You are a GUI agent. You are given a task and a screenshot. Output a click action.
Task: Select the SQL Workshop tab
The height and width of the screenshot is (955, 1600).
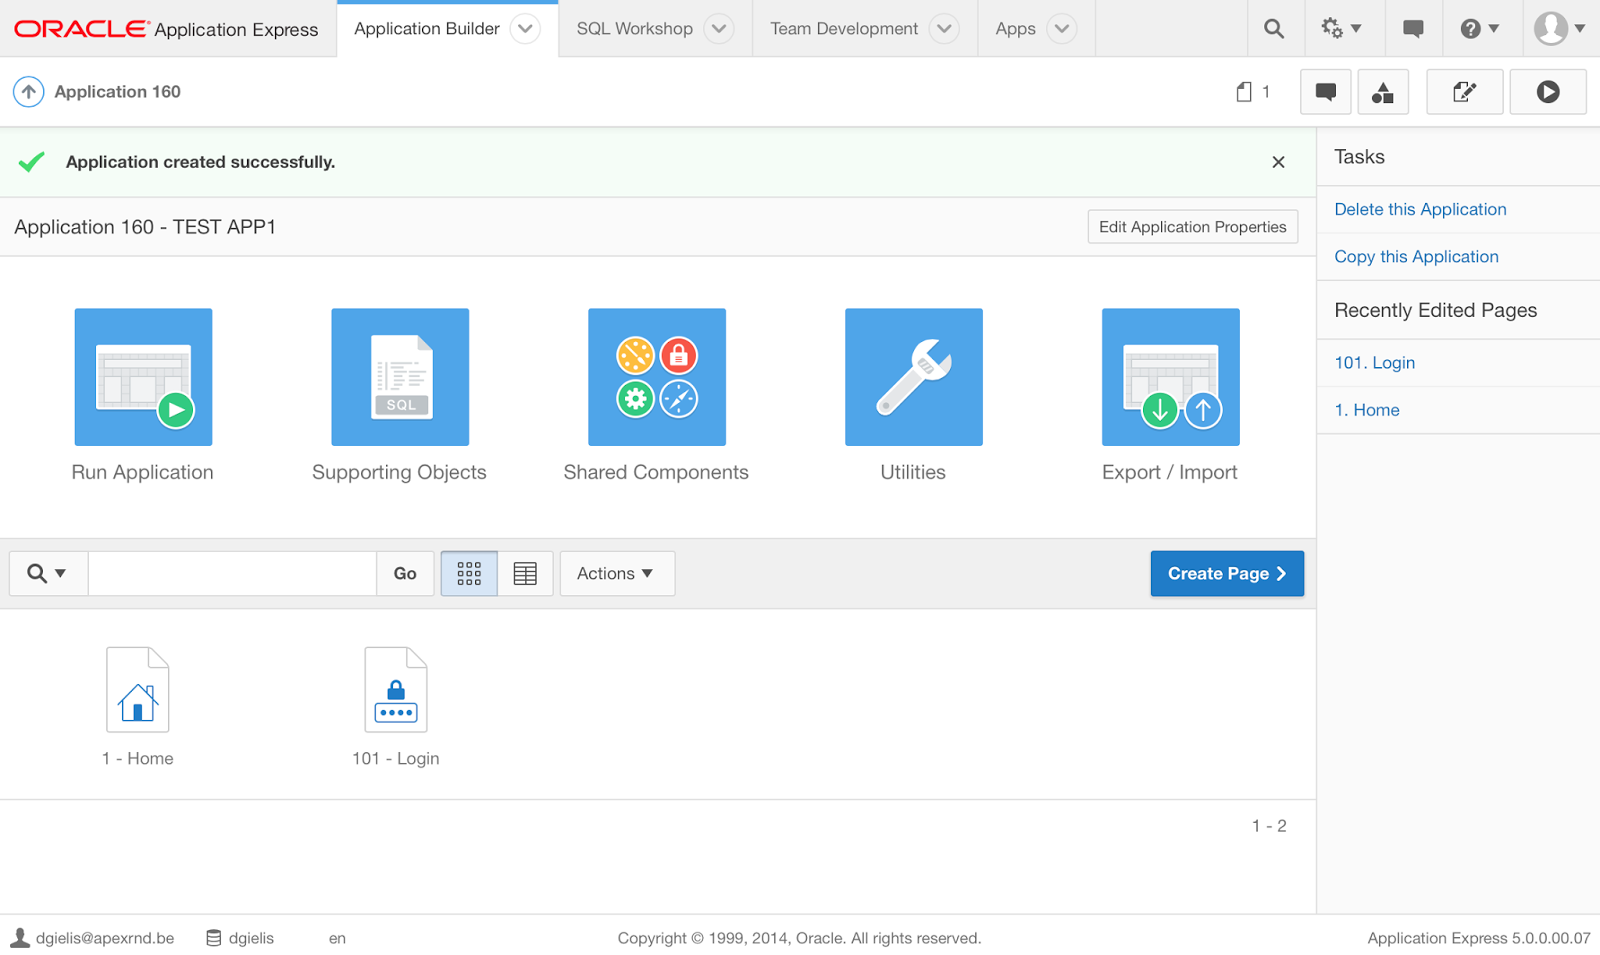(635, 29)
